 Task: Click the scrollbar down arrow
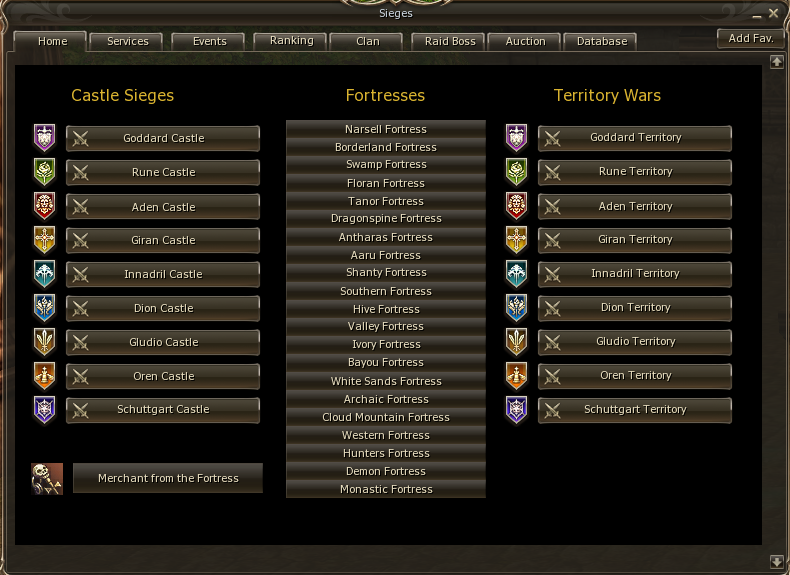(x=776, y=561)
